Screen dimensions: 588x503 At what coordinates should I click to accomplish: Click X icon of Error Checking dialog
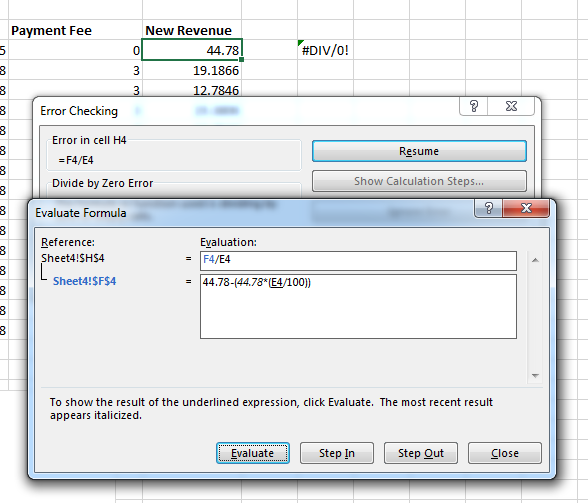click(x=511, y=106)
